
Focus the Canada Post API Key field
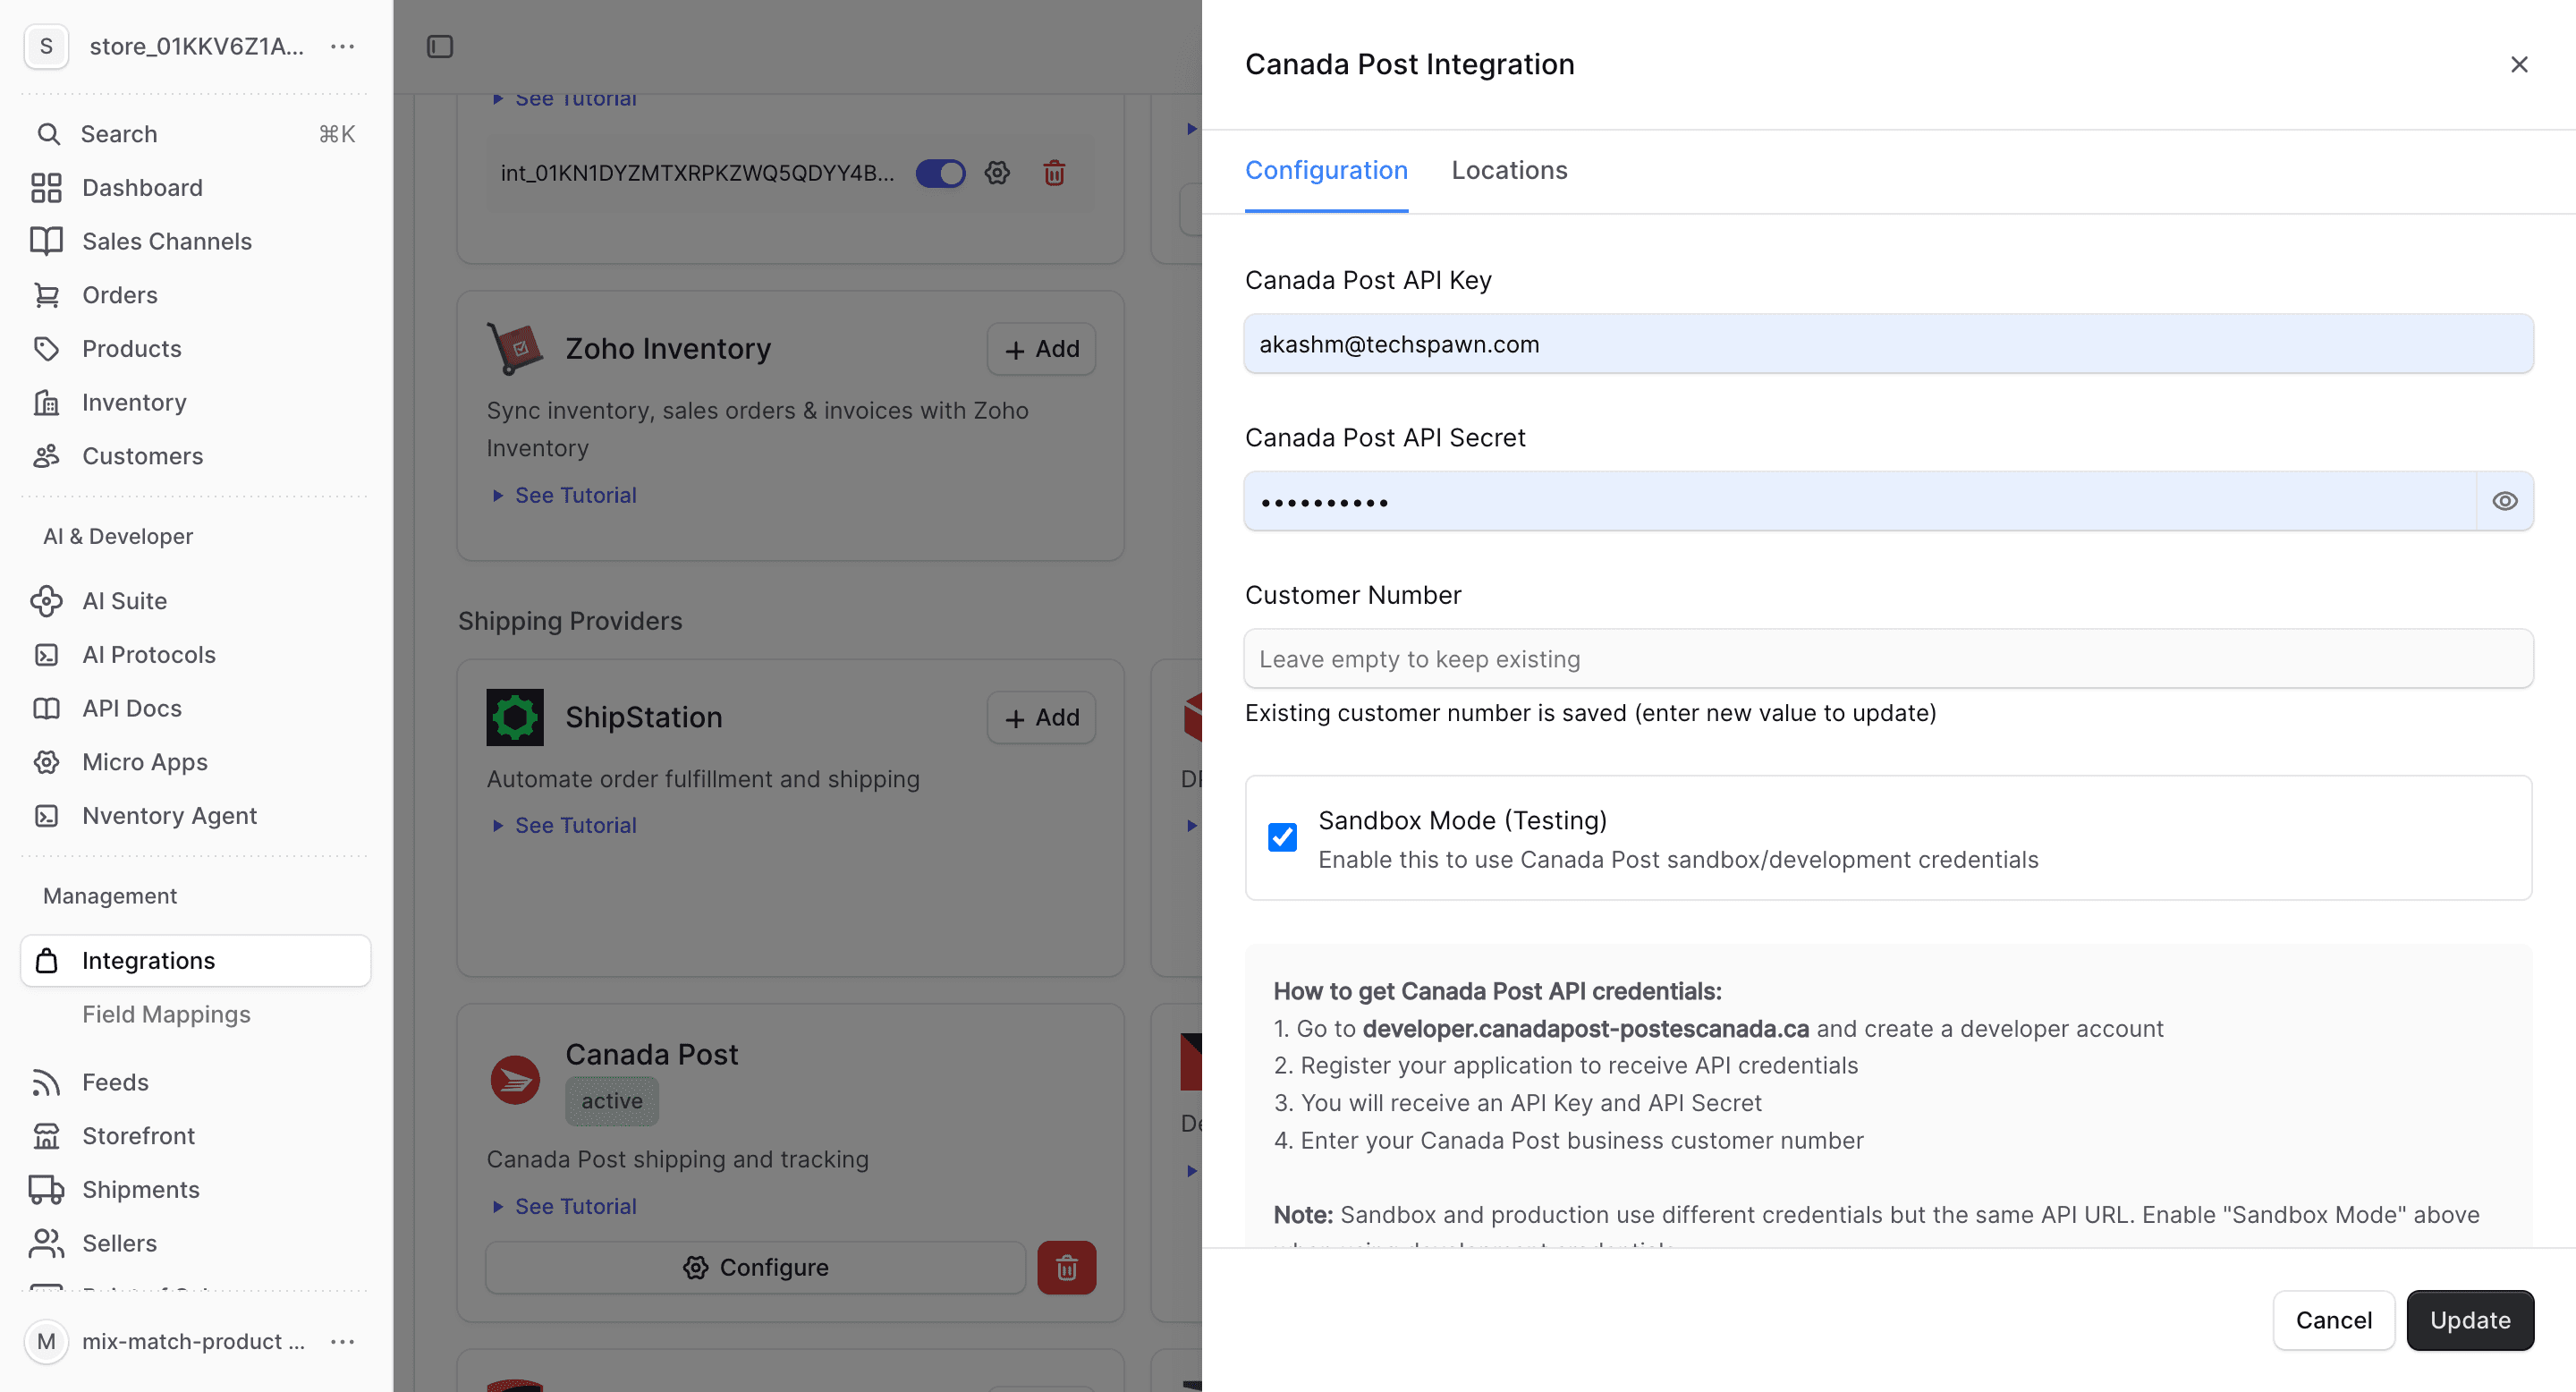[x=1888, y=344]
